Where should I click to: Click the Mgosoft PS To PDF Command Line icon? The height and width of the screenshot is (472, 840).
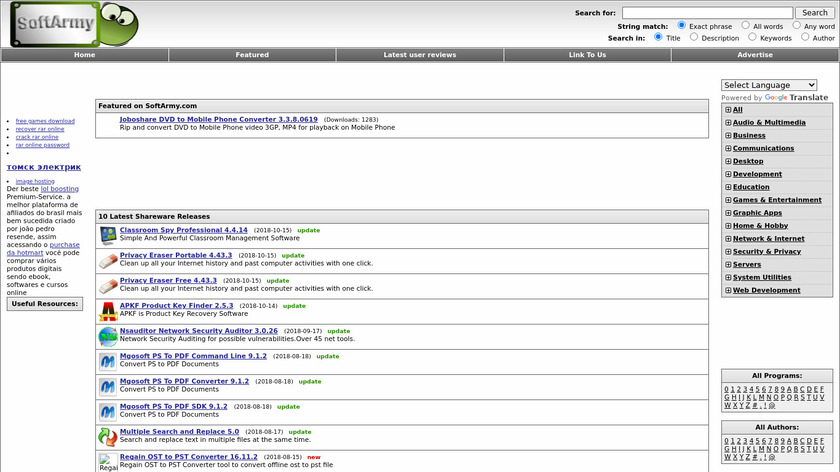pos(108,362)
